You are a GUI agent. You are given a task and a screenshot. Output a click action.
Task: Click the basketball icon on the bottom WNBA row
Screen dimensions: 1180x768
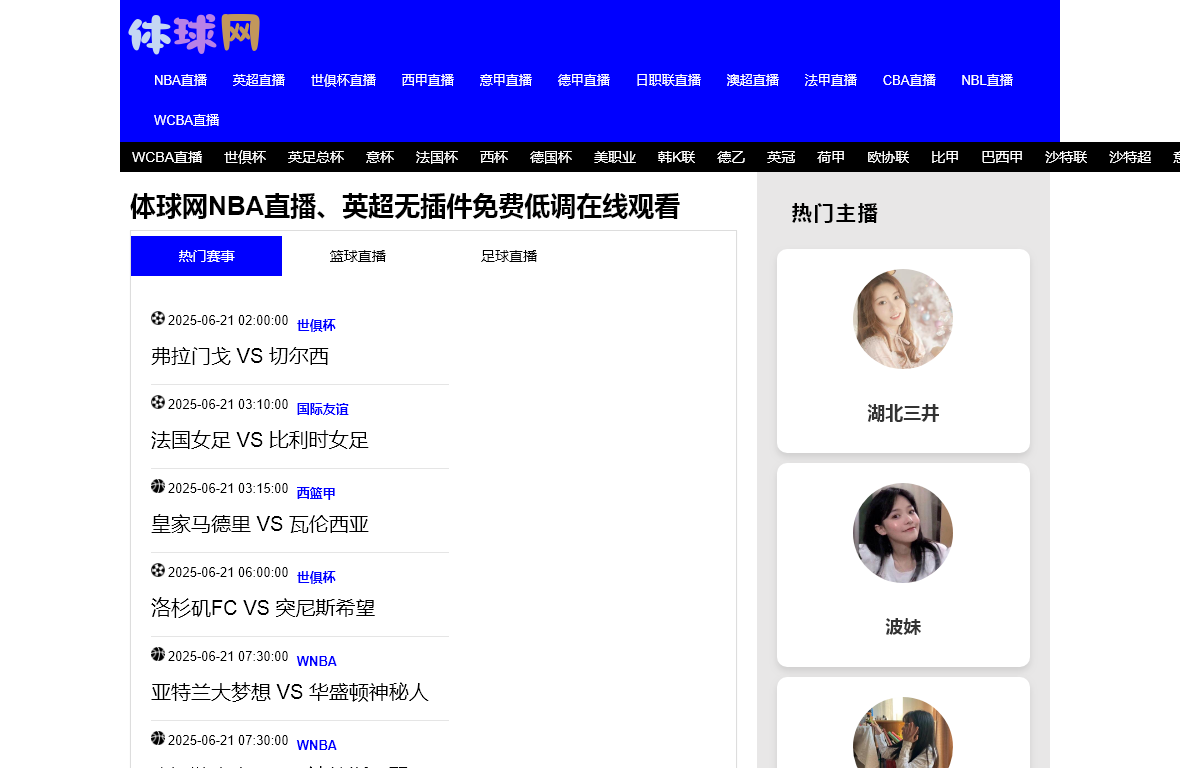pyautogui.click(x=157, y=740)
